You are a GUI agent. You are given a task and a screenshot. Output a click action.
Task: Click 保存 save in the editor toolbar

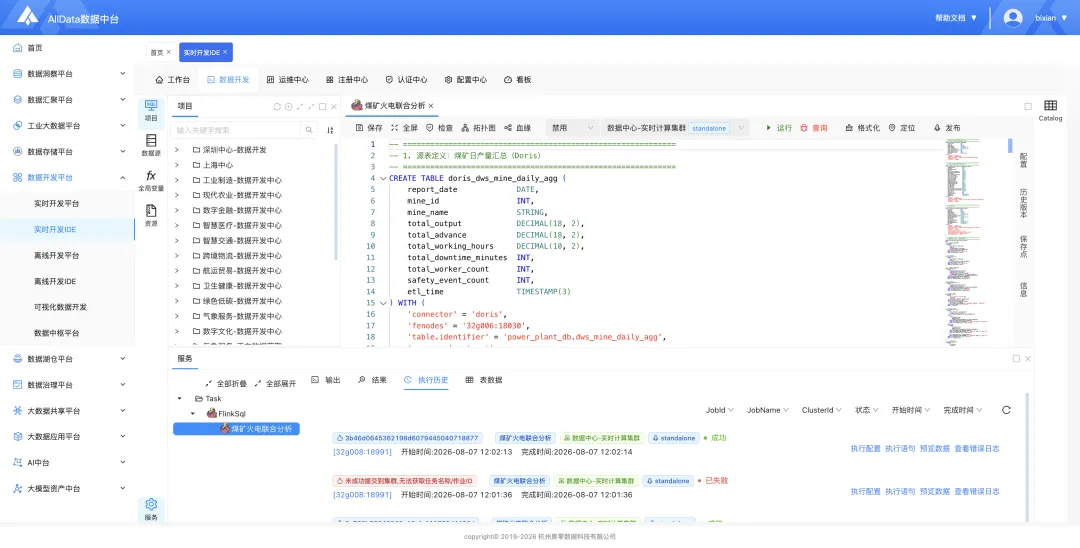(x=368, y=128)
